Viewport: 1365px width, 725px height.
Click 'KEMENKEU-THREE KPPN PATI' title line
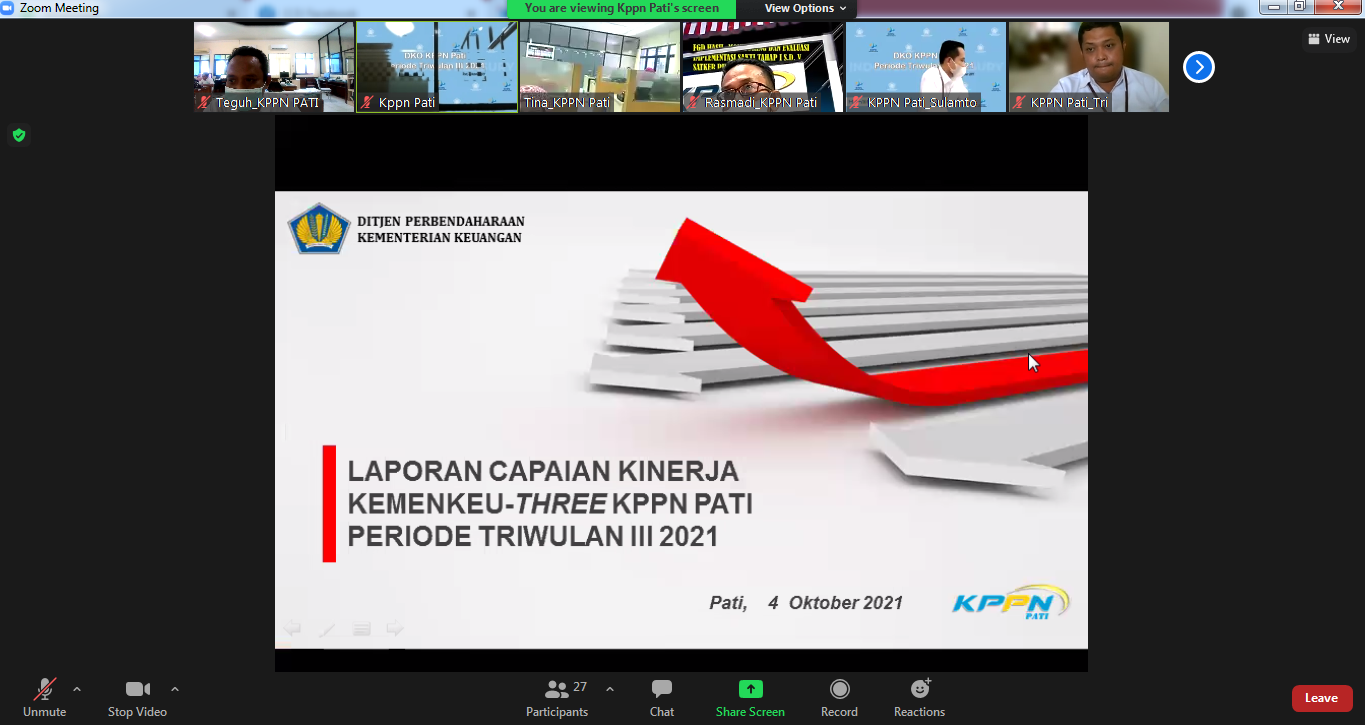tap(550, 504)
